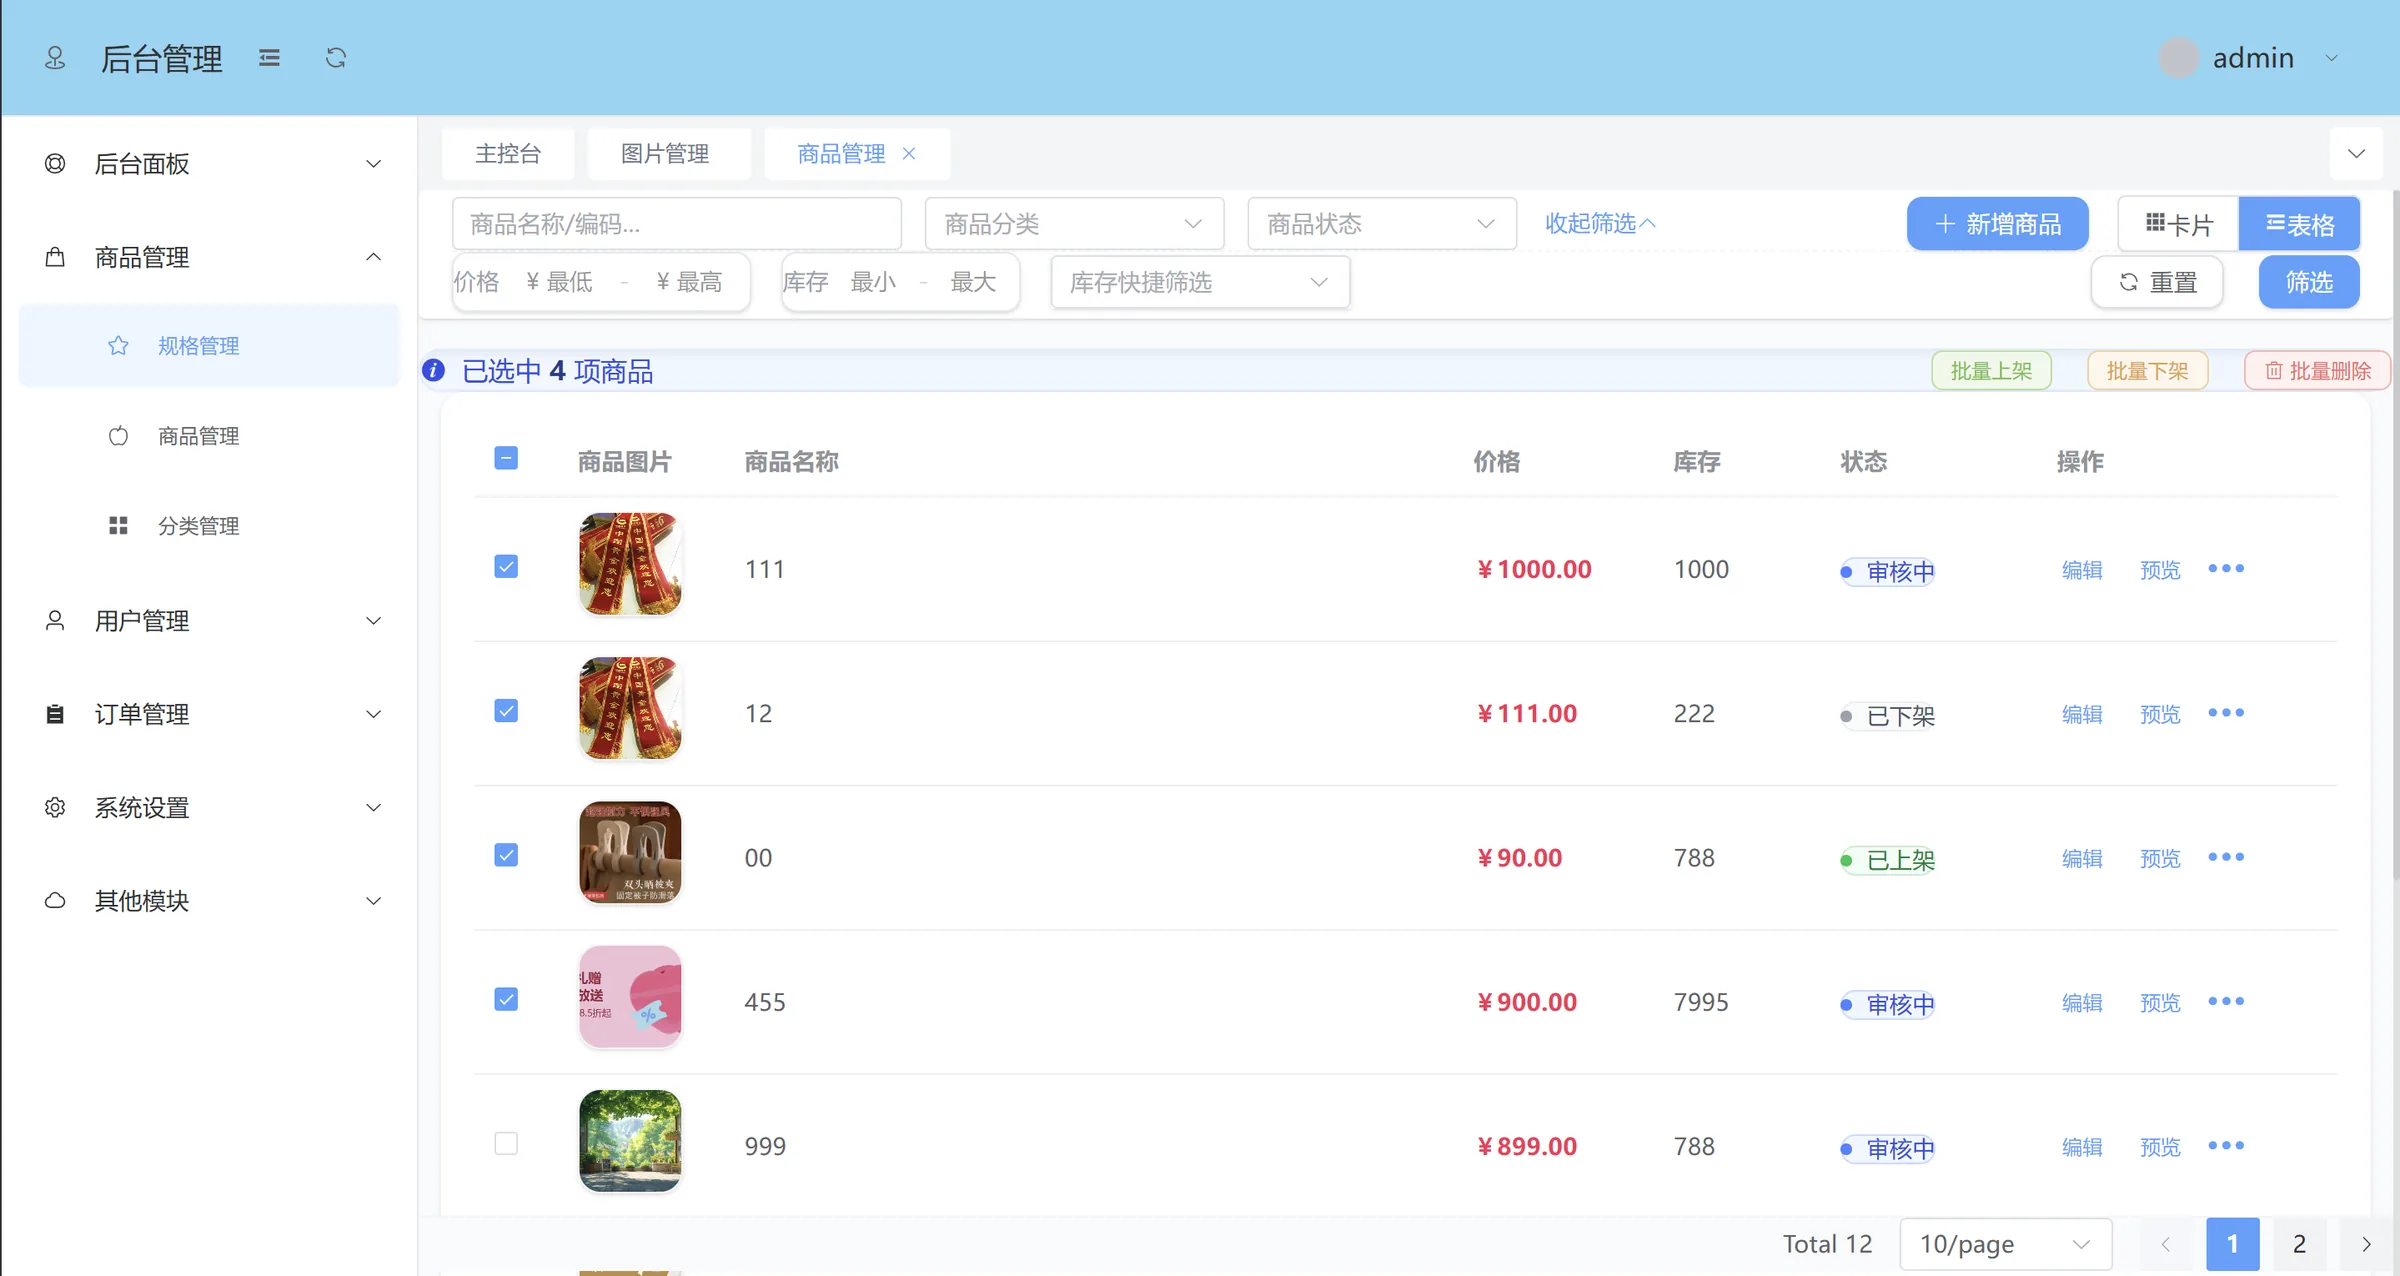Screen dimensions: 2400x1276
Task: Click the grid icon for 分类管理
Action: [118, 525]
